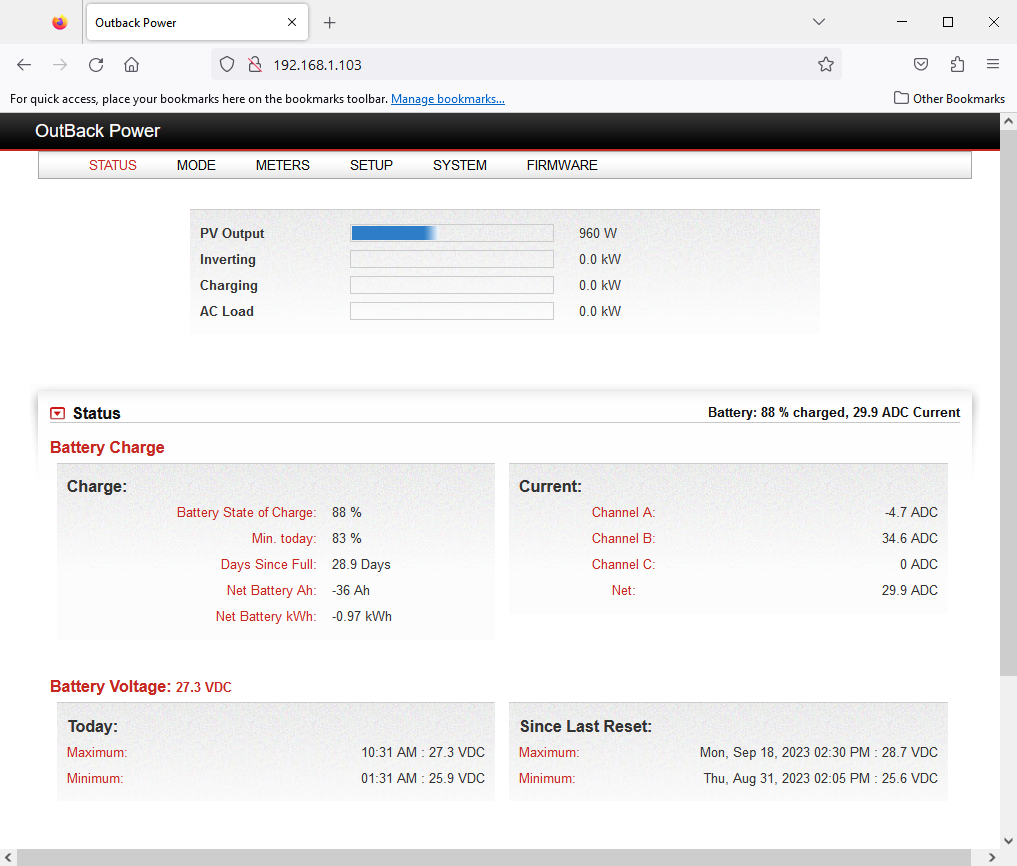Click the insecure connection padlock icon
Image resolution: width=1017 pixels, height=866 pixels.
point(254,65)
